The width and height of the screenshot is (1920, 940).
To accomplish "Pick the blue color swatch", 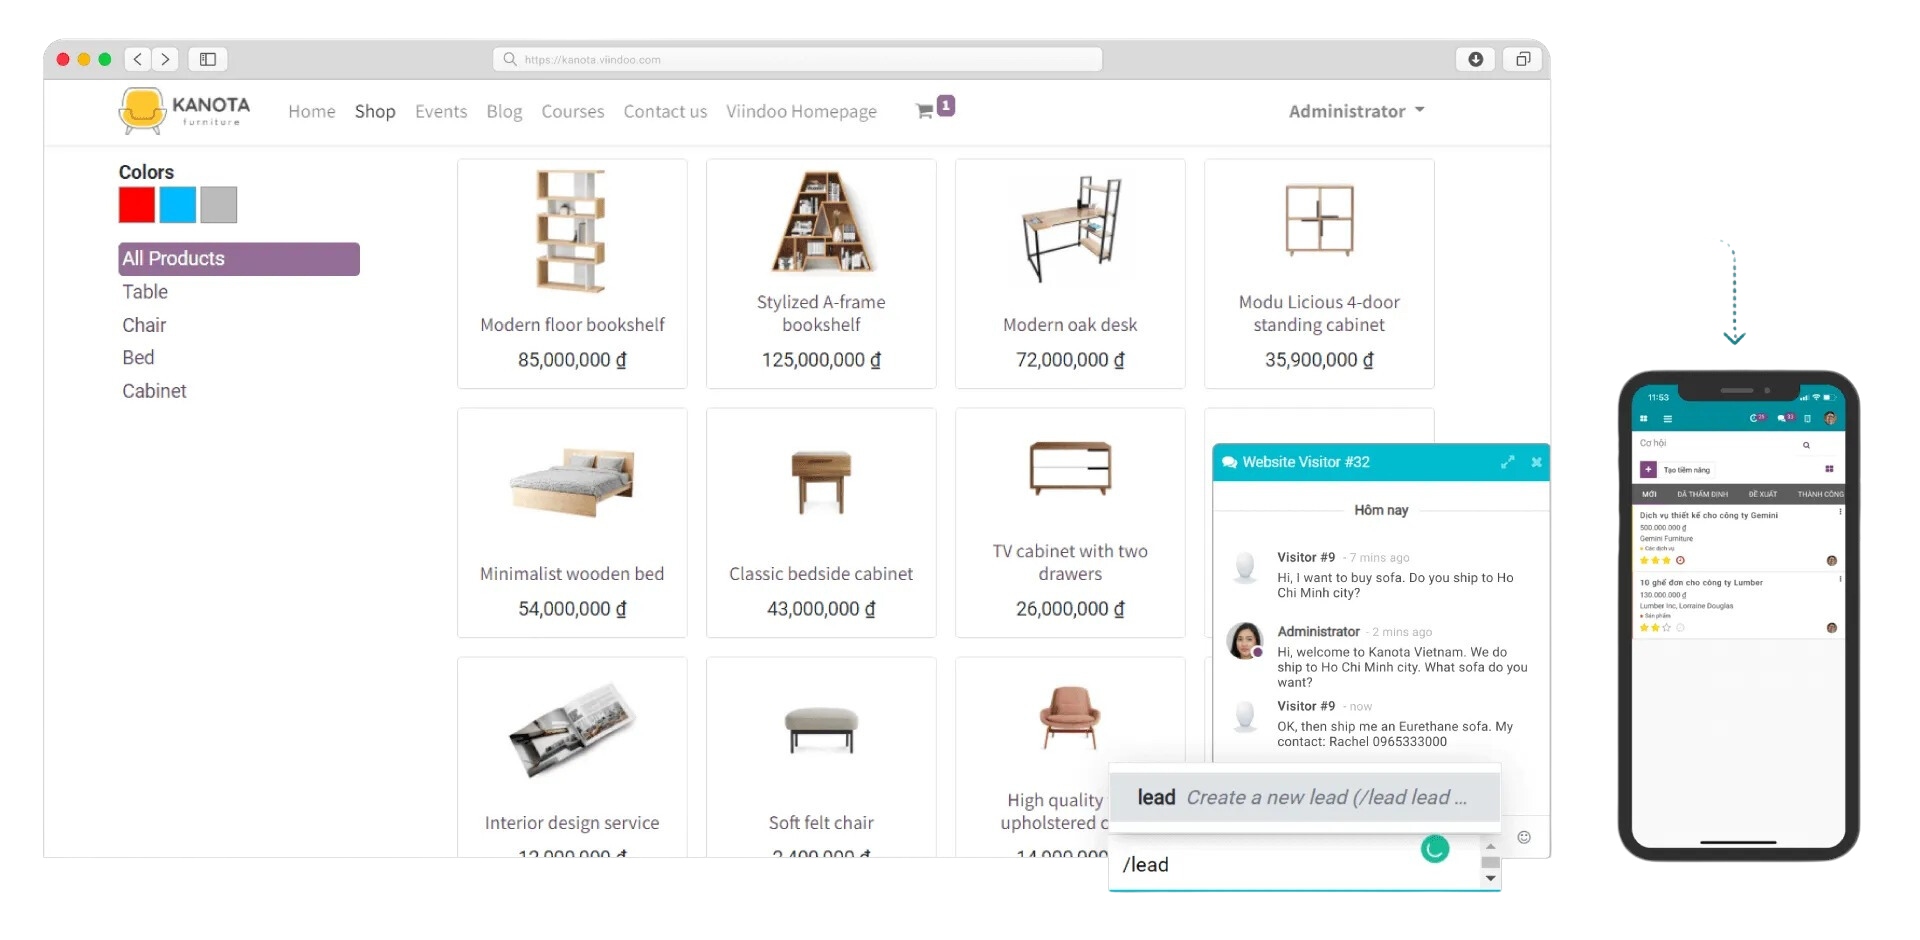I will tap(178, 205).
